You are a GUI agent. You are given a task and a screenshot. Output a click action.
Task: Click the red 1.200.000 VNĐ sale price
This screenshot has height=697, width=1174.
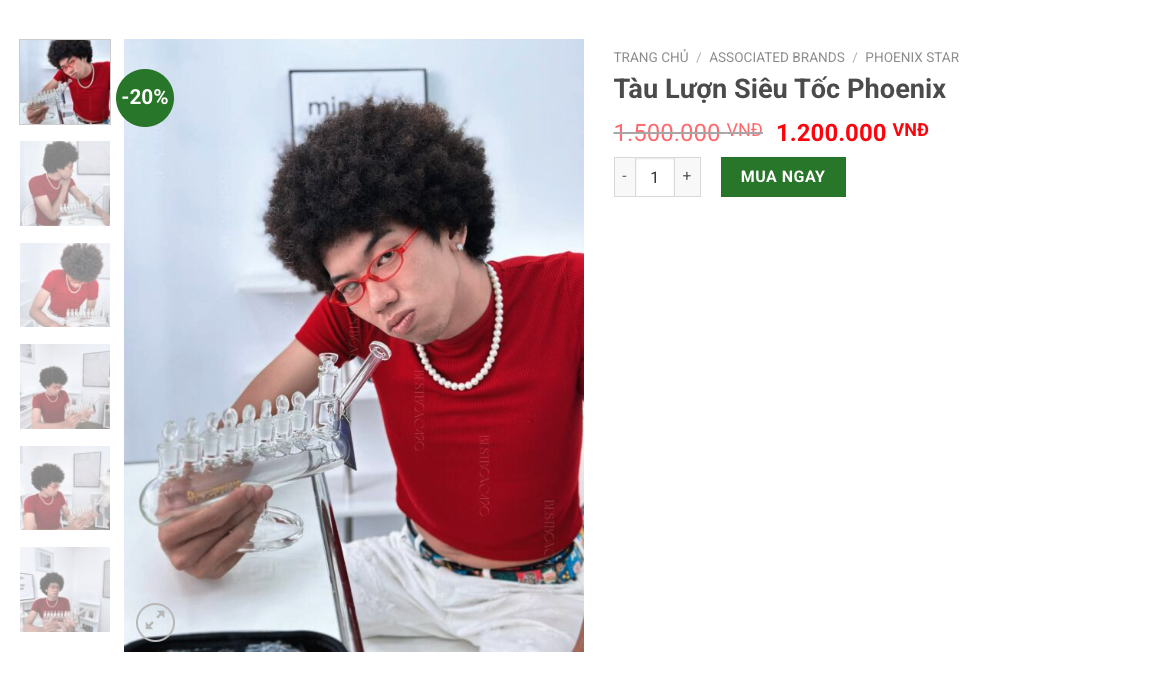(853, 133)
